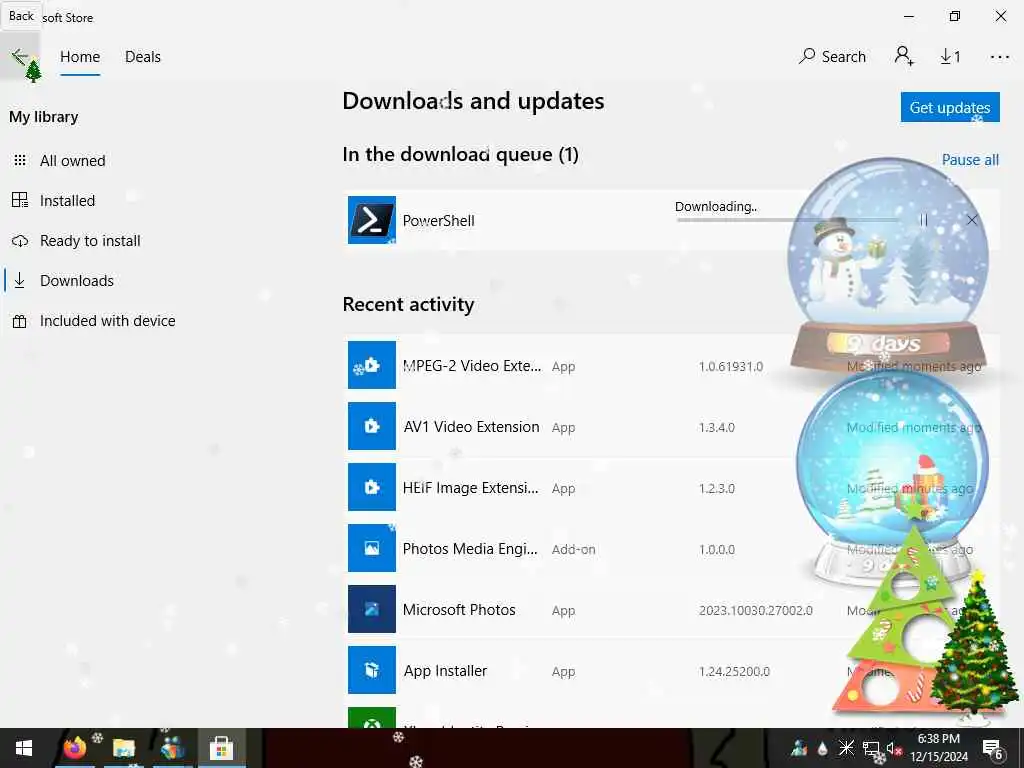Click the snowflake tray icon
This screenshot has width=1024, height=768.
(846, 748)
